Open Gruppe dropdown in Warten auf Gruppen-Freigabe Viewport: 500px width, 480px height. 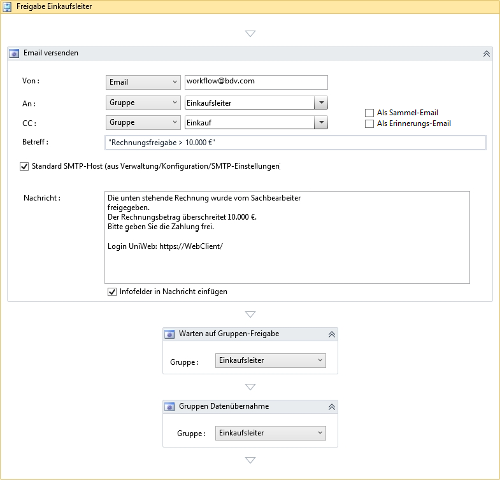(270, 360)
